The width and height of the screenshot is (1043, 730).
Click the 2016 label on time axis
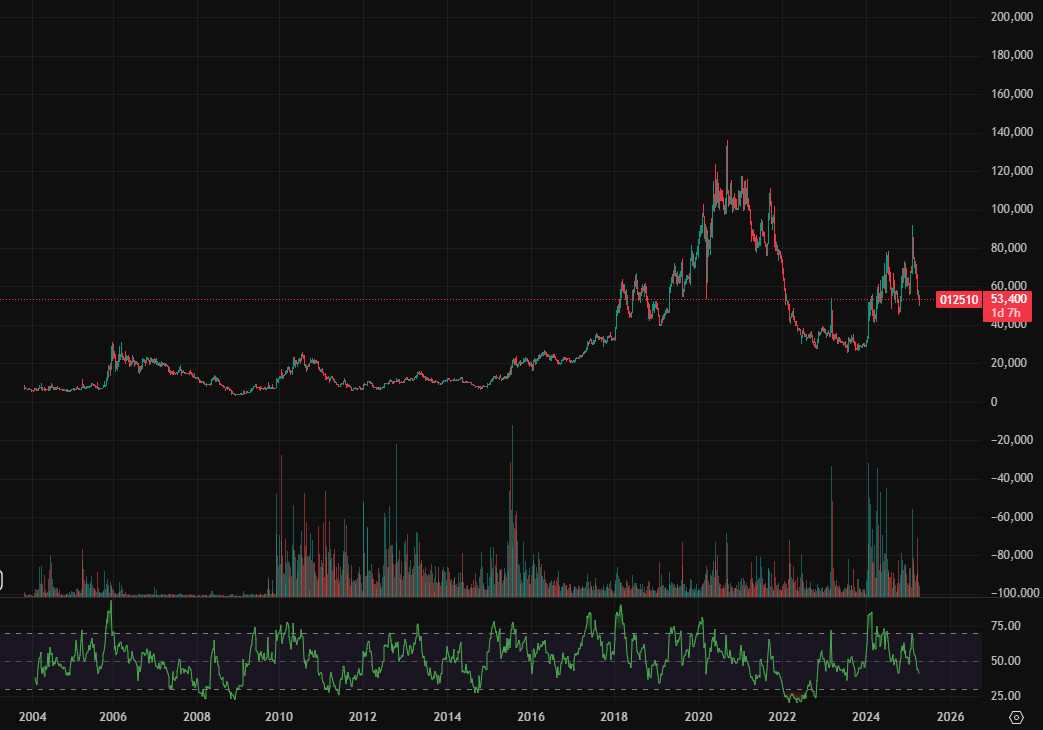pyautogui.click(x=531, y=717)
